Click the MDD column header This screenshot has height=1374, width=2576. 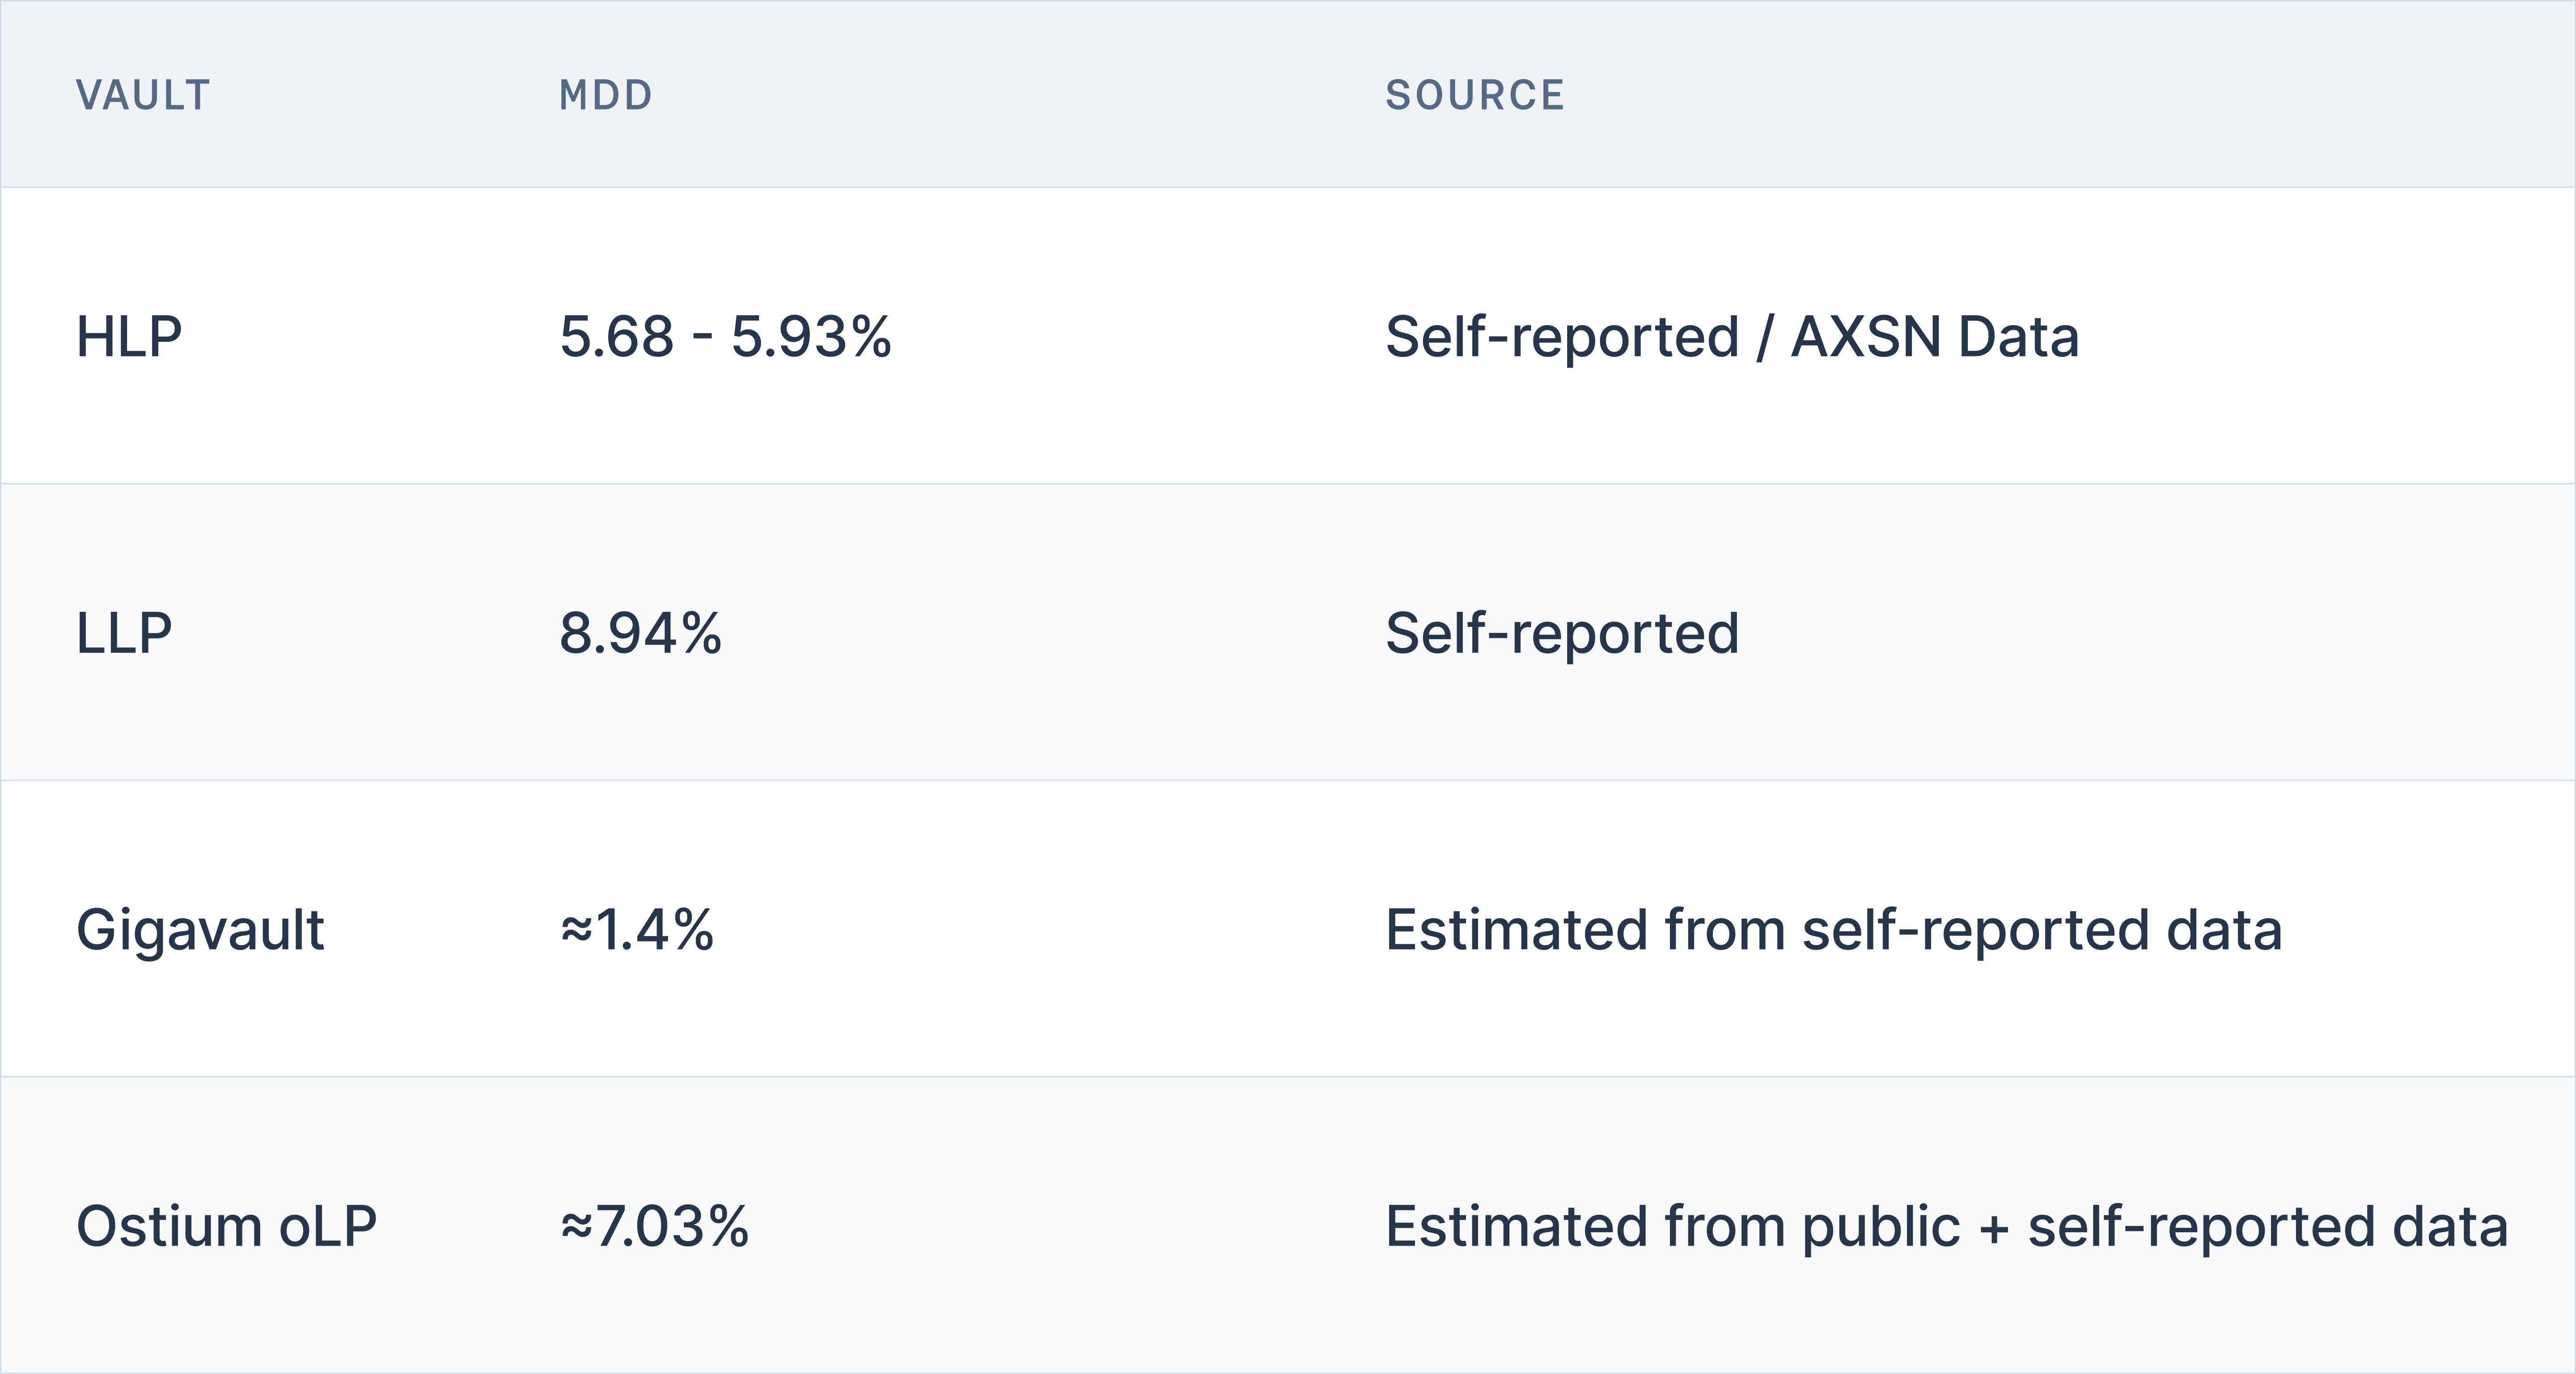pyautogui.click(x=605, y=95)
